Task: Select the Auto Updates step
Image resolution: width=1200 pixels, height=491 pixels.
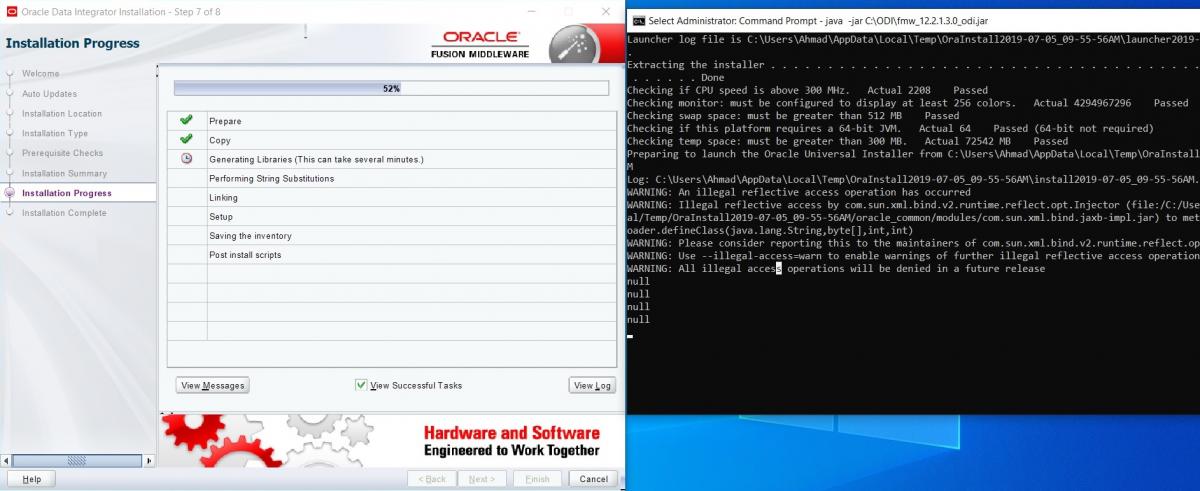Action: click(49, 94)
